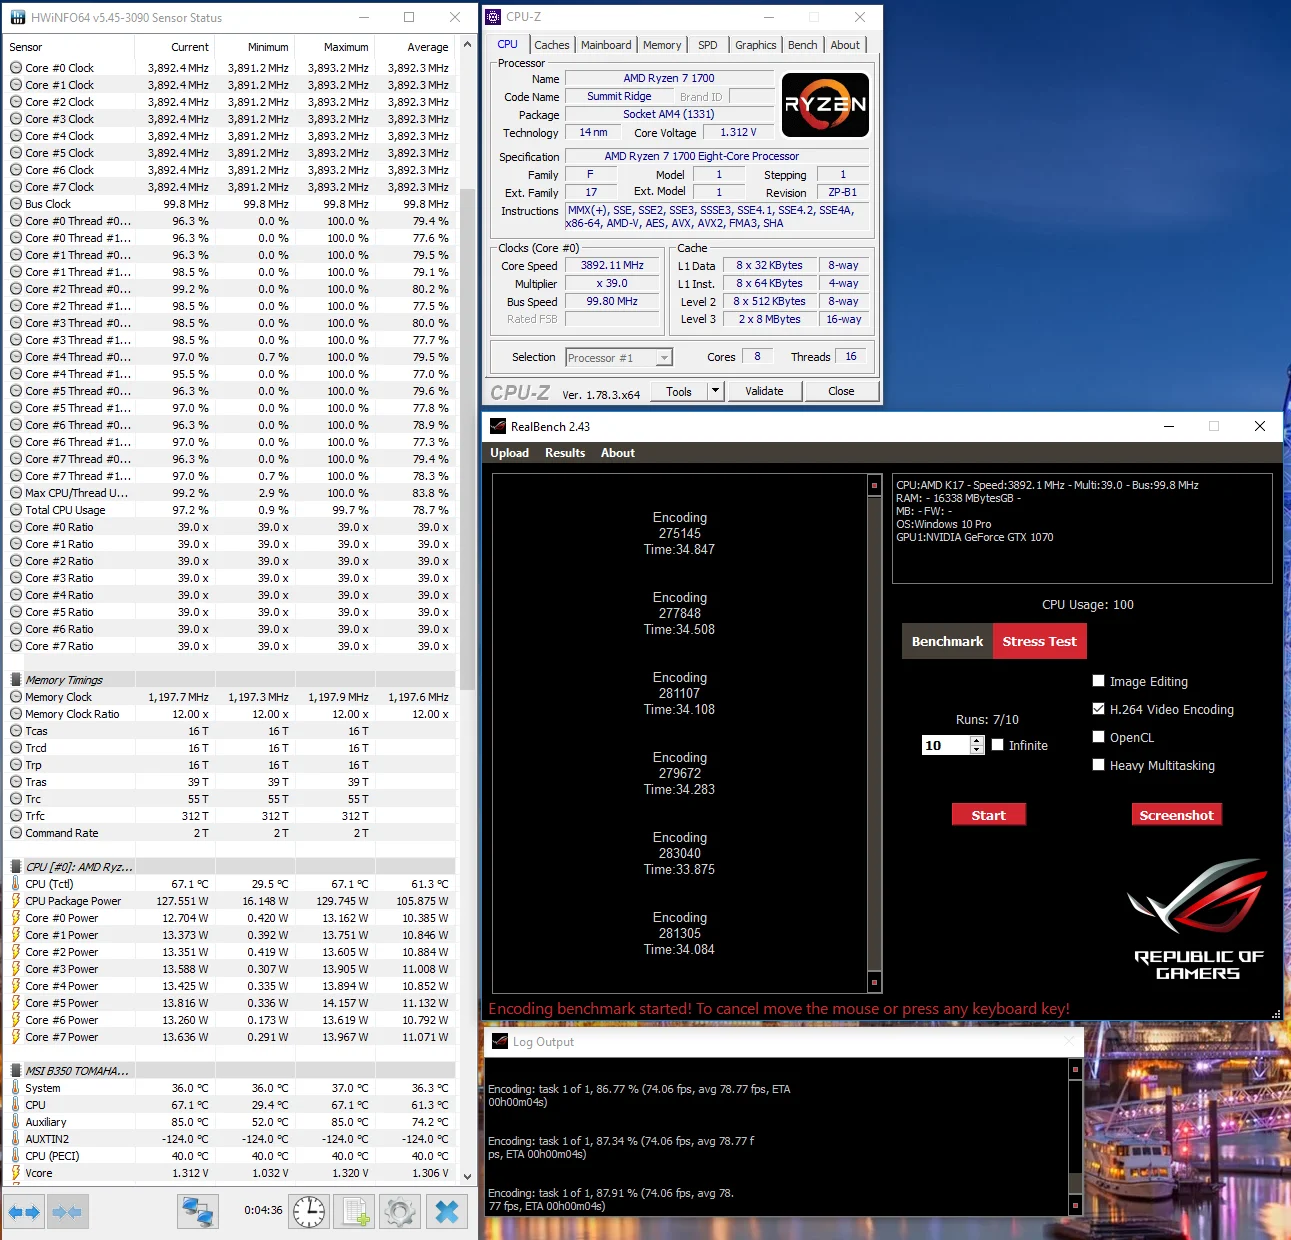1291x1240 pixels.
Task: Open the Tools button dropdown arrow in CPU-Z
Action: click(715, 391)
